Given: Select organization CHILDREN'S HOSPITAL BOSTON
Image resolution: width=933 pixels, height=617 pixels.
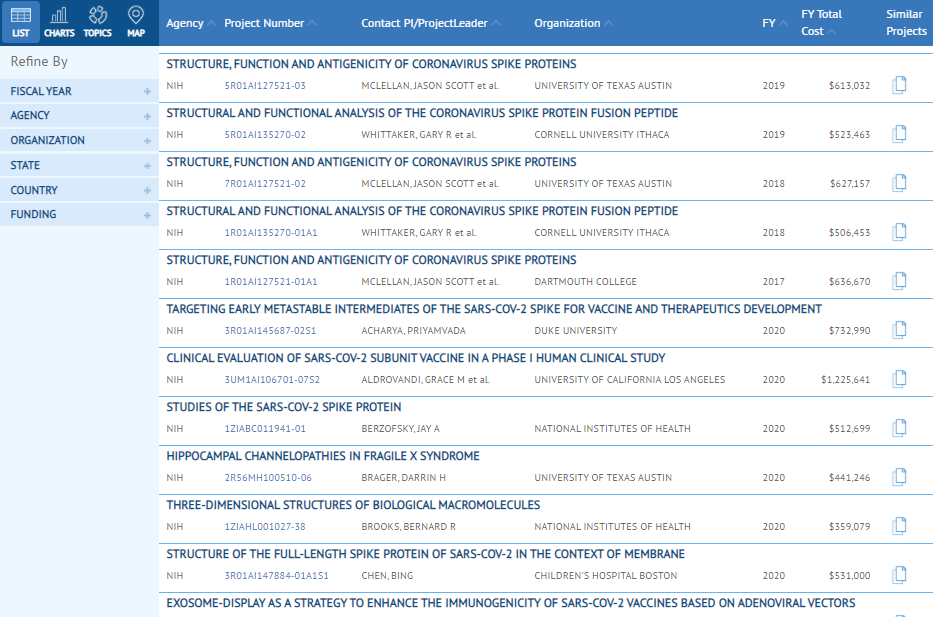Looking at the screenshot, I should [606, 575].
